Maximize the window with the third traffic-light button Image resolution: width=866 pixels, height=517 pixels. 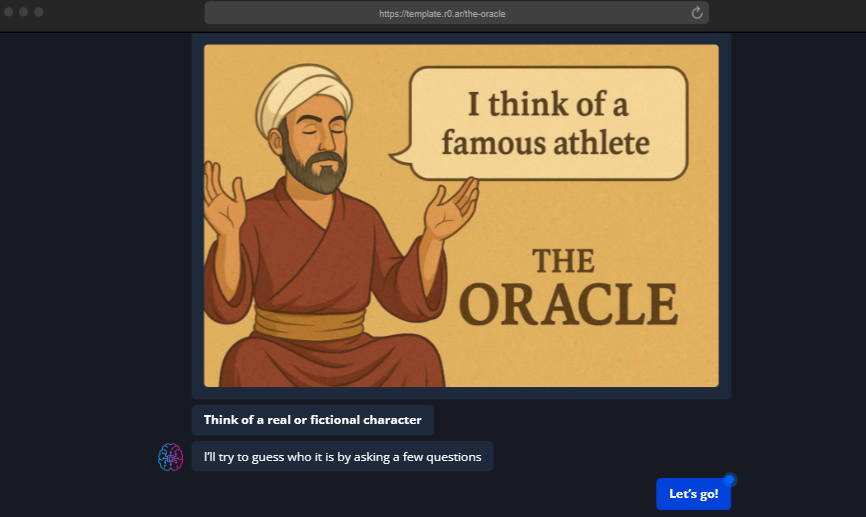click(x=39, y=12)
